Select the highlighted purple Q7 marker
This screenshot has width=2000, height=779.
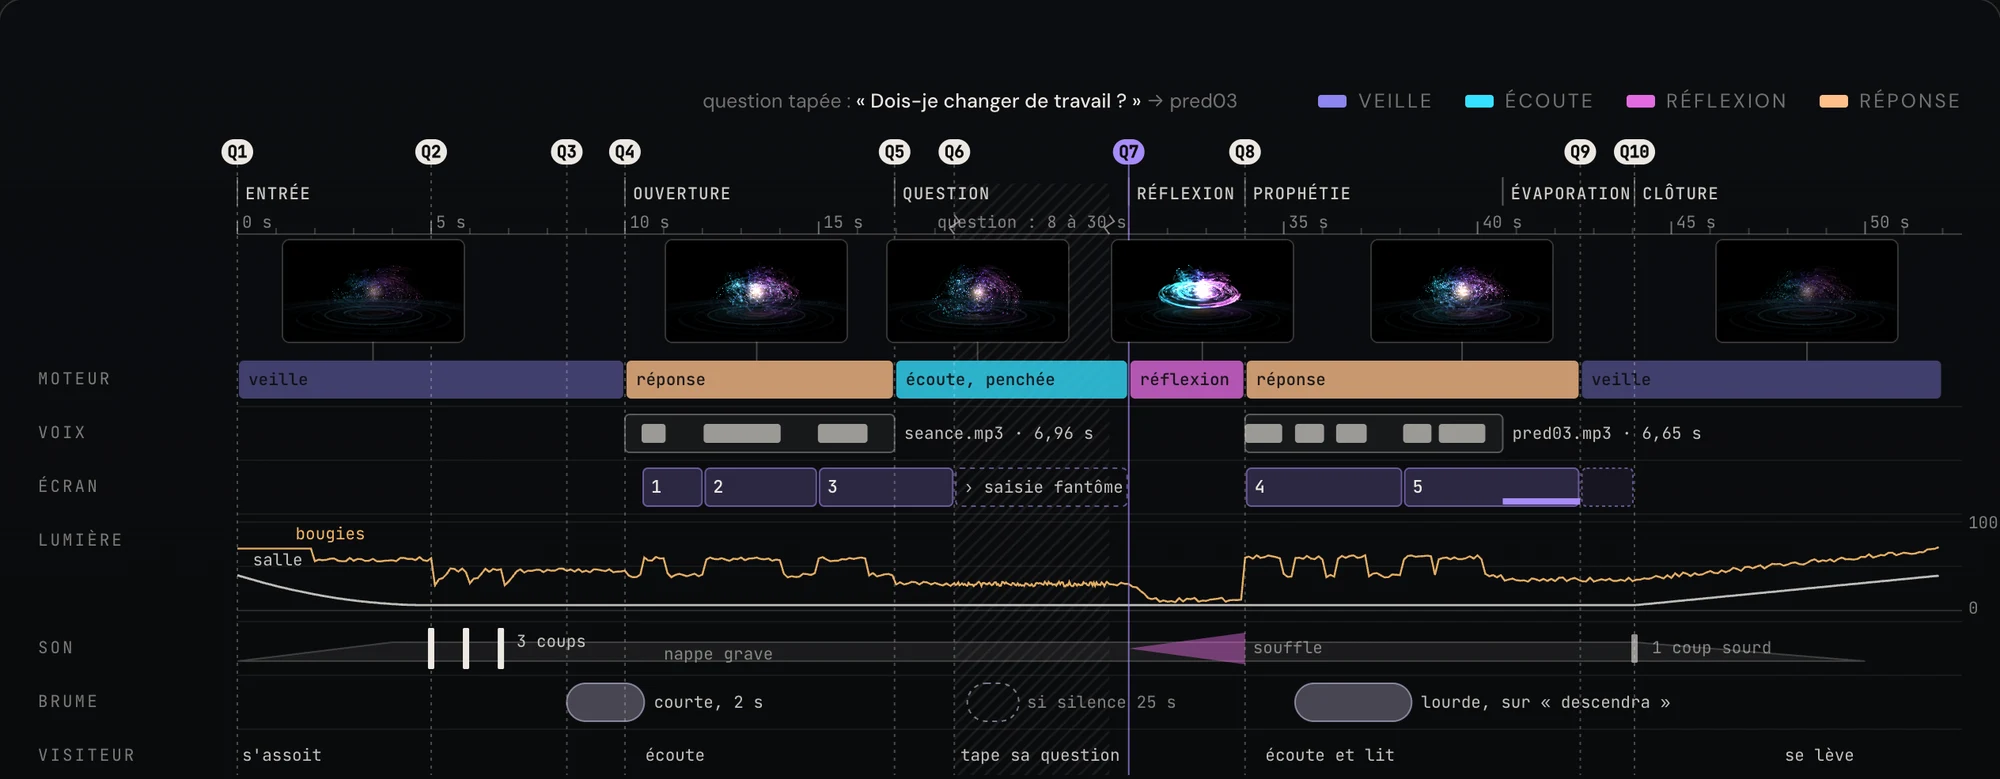click(1128, 152)
